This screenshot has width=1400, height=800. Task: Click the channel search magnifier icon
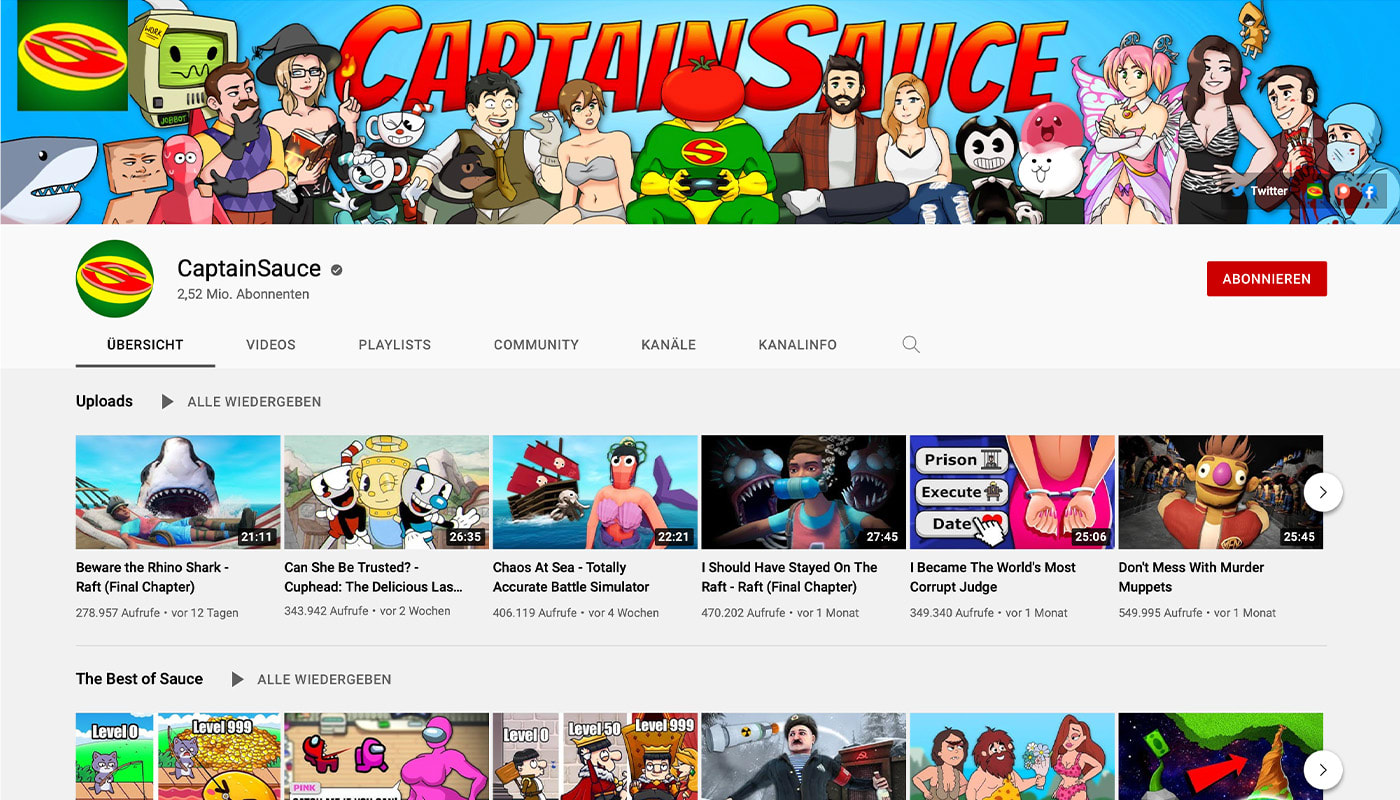[x=910, y=345]
